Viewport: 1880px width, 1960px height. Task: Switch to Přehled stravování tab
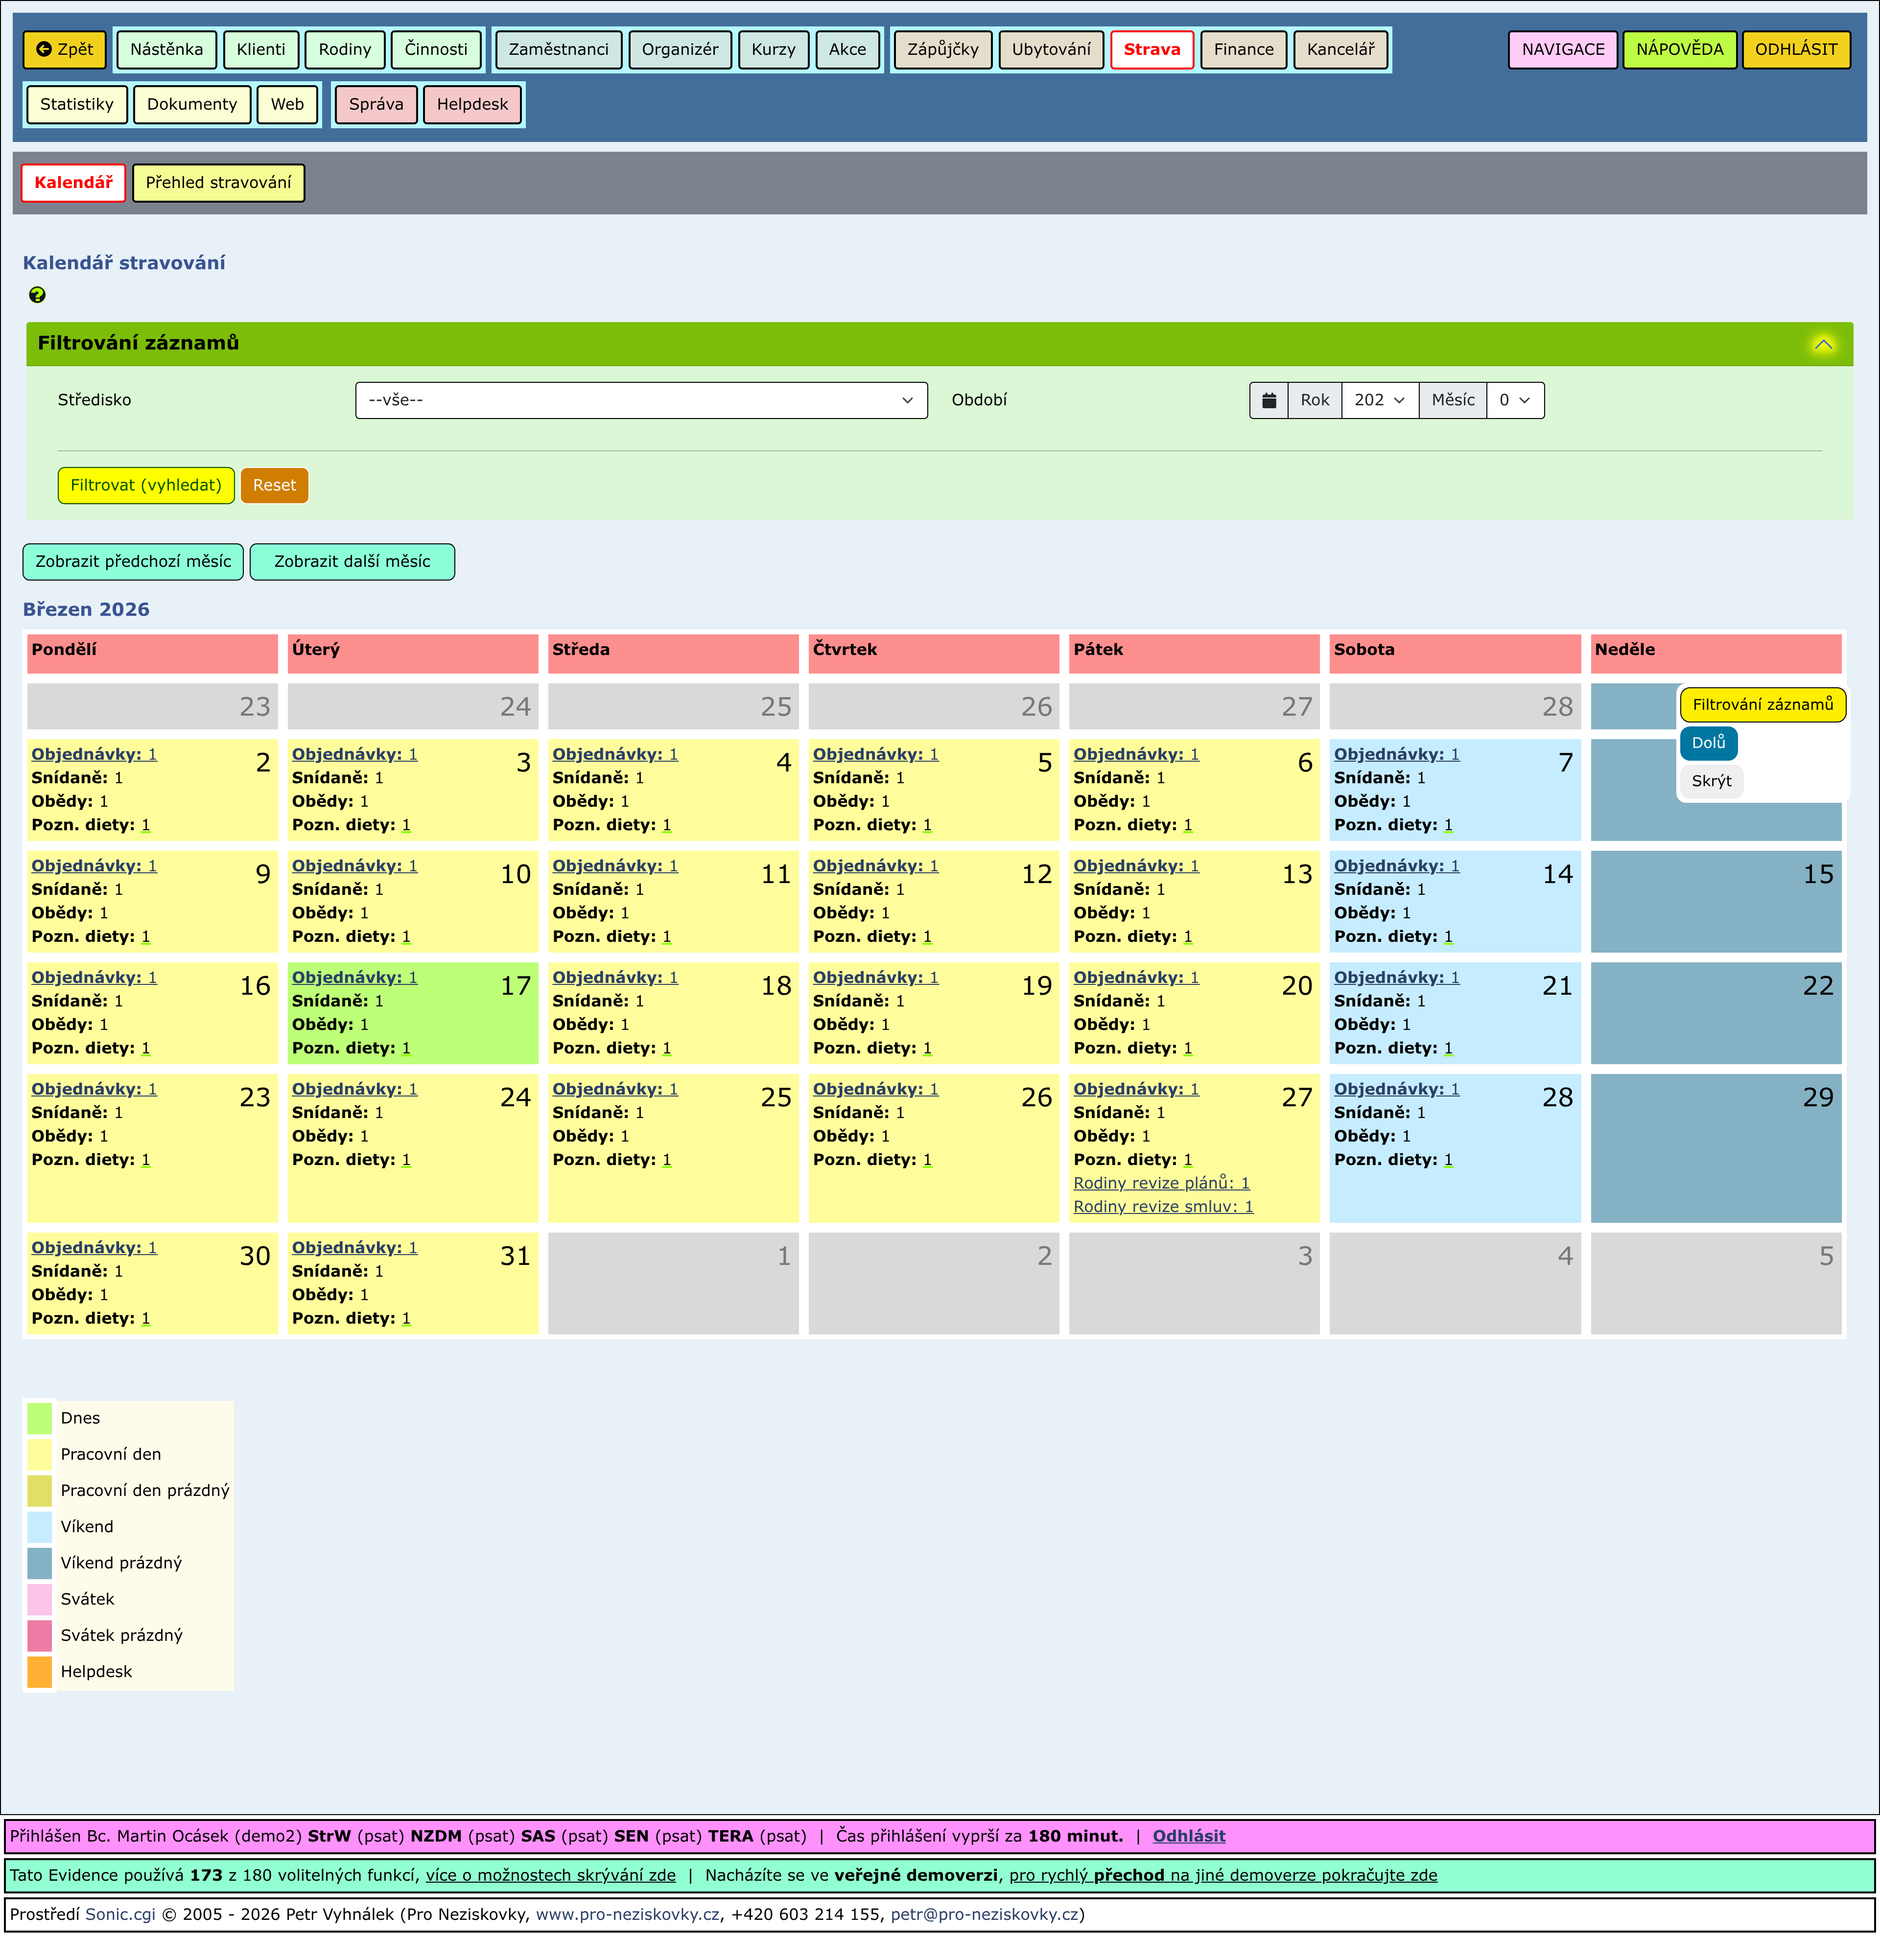218,183
